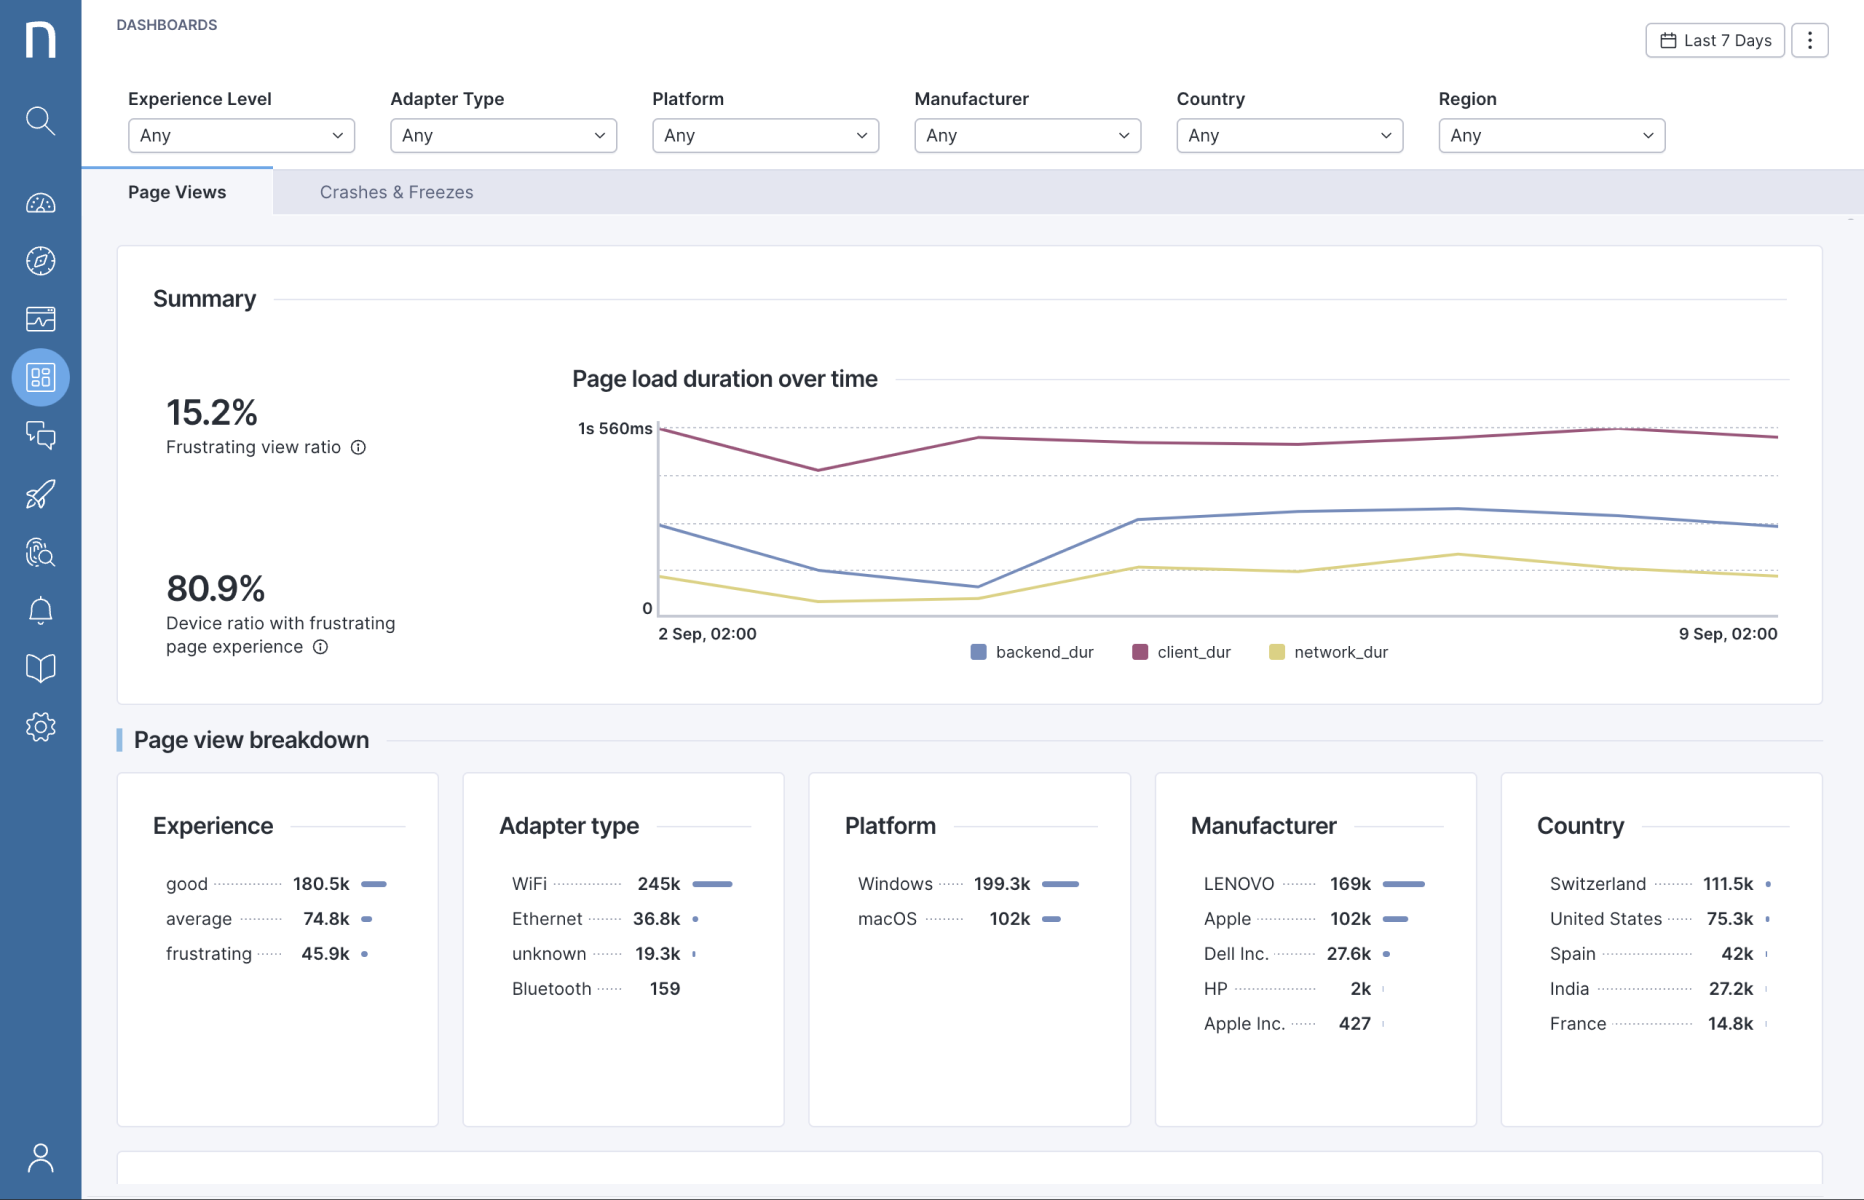Select Switzerland in Country breakdown
Image resolution: width=1864 pixels, height=1200 pixels.
pos(1661,884)
